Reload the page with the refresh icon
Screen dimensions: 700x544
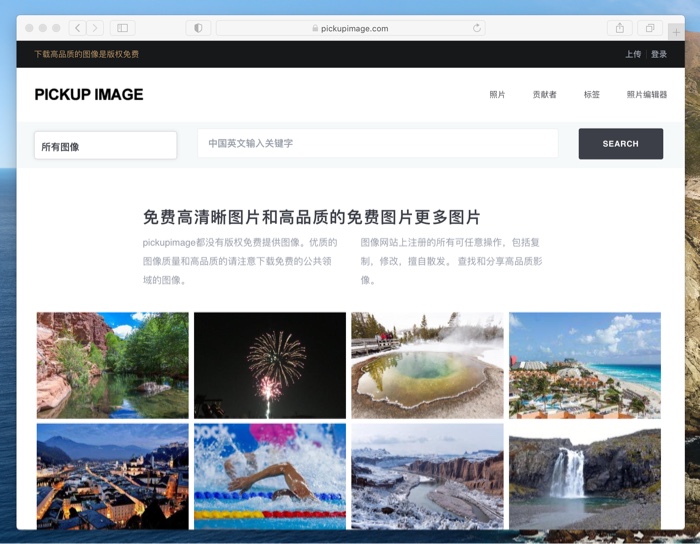point(477,28)
